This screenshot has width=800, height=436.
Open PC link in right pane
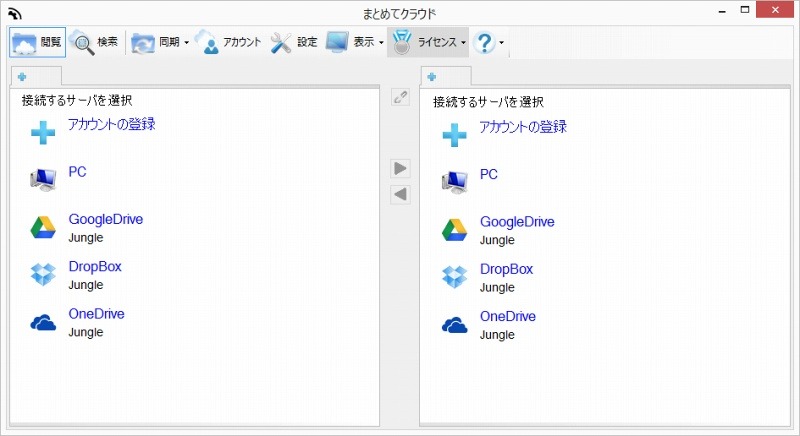coord(489,174)
